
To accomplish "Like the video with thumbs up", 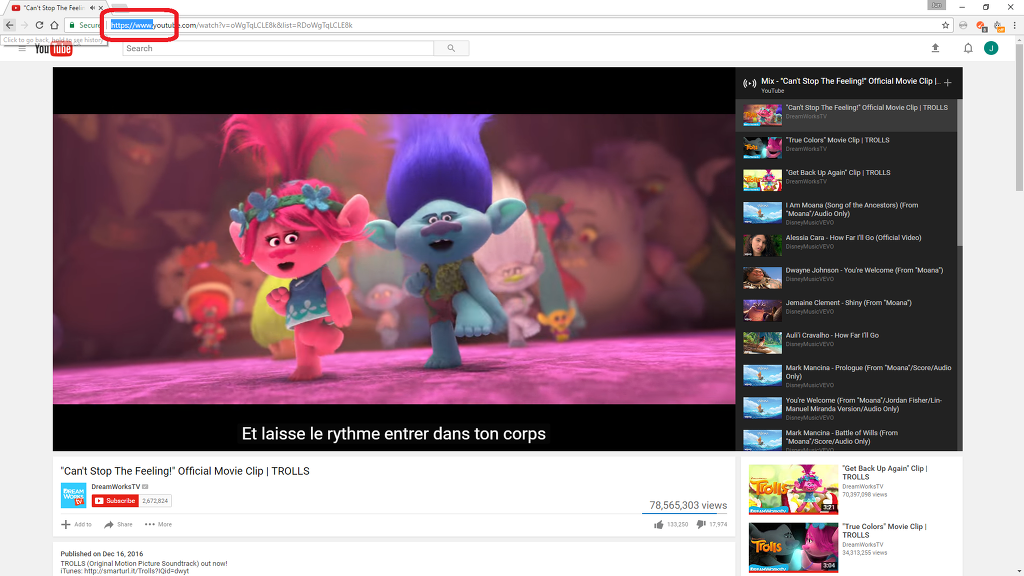I will coord(658,524).
